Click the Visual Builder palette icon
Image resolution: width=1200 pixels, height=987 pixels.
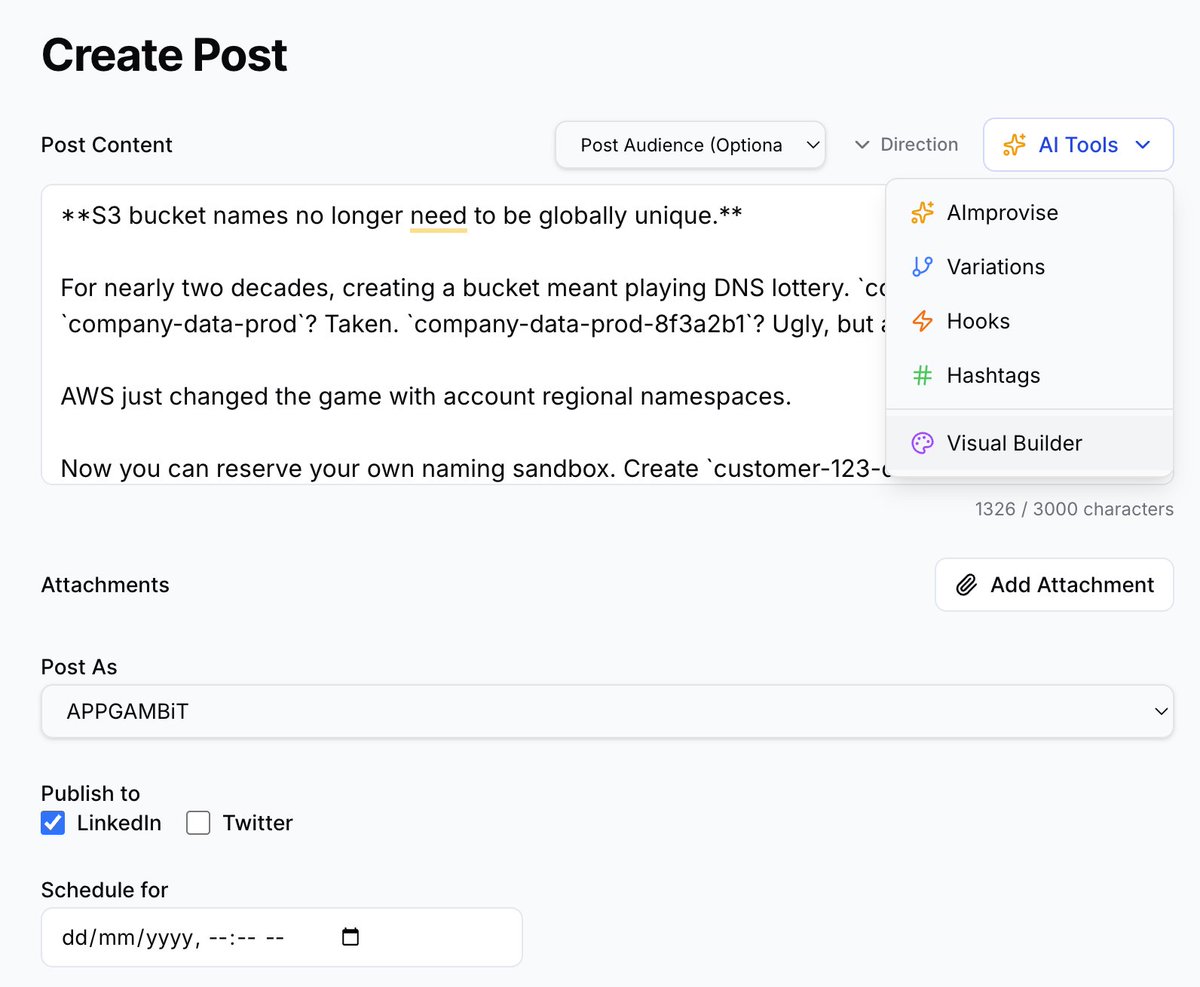click(922, 443)
